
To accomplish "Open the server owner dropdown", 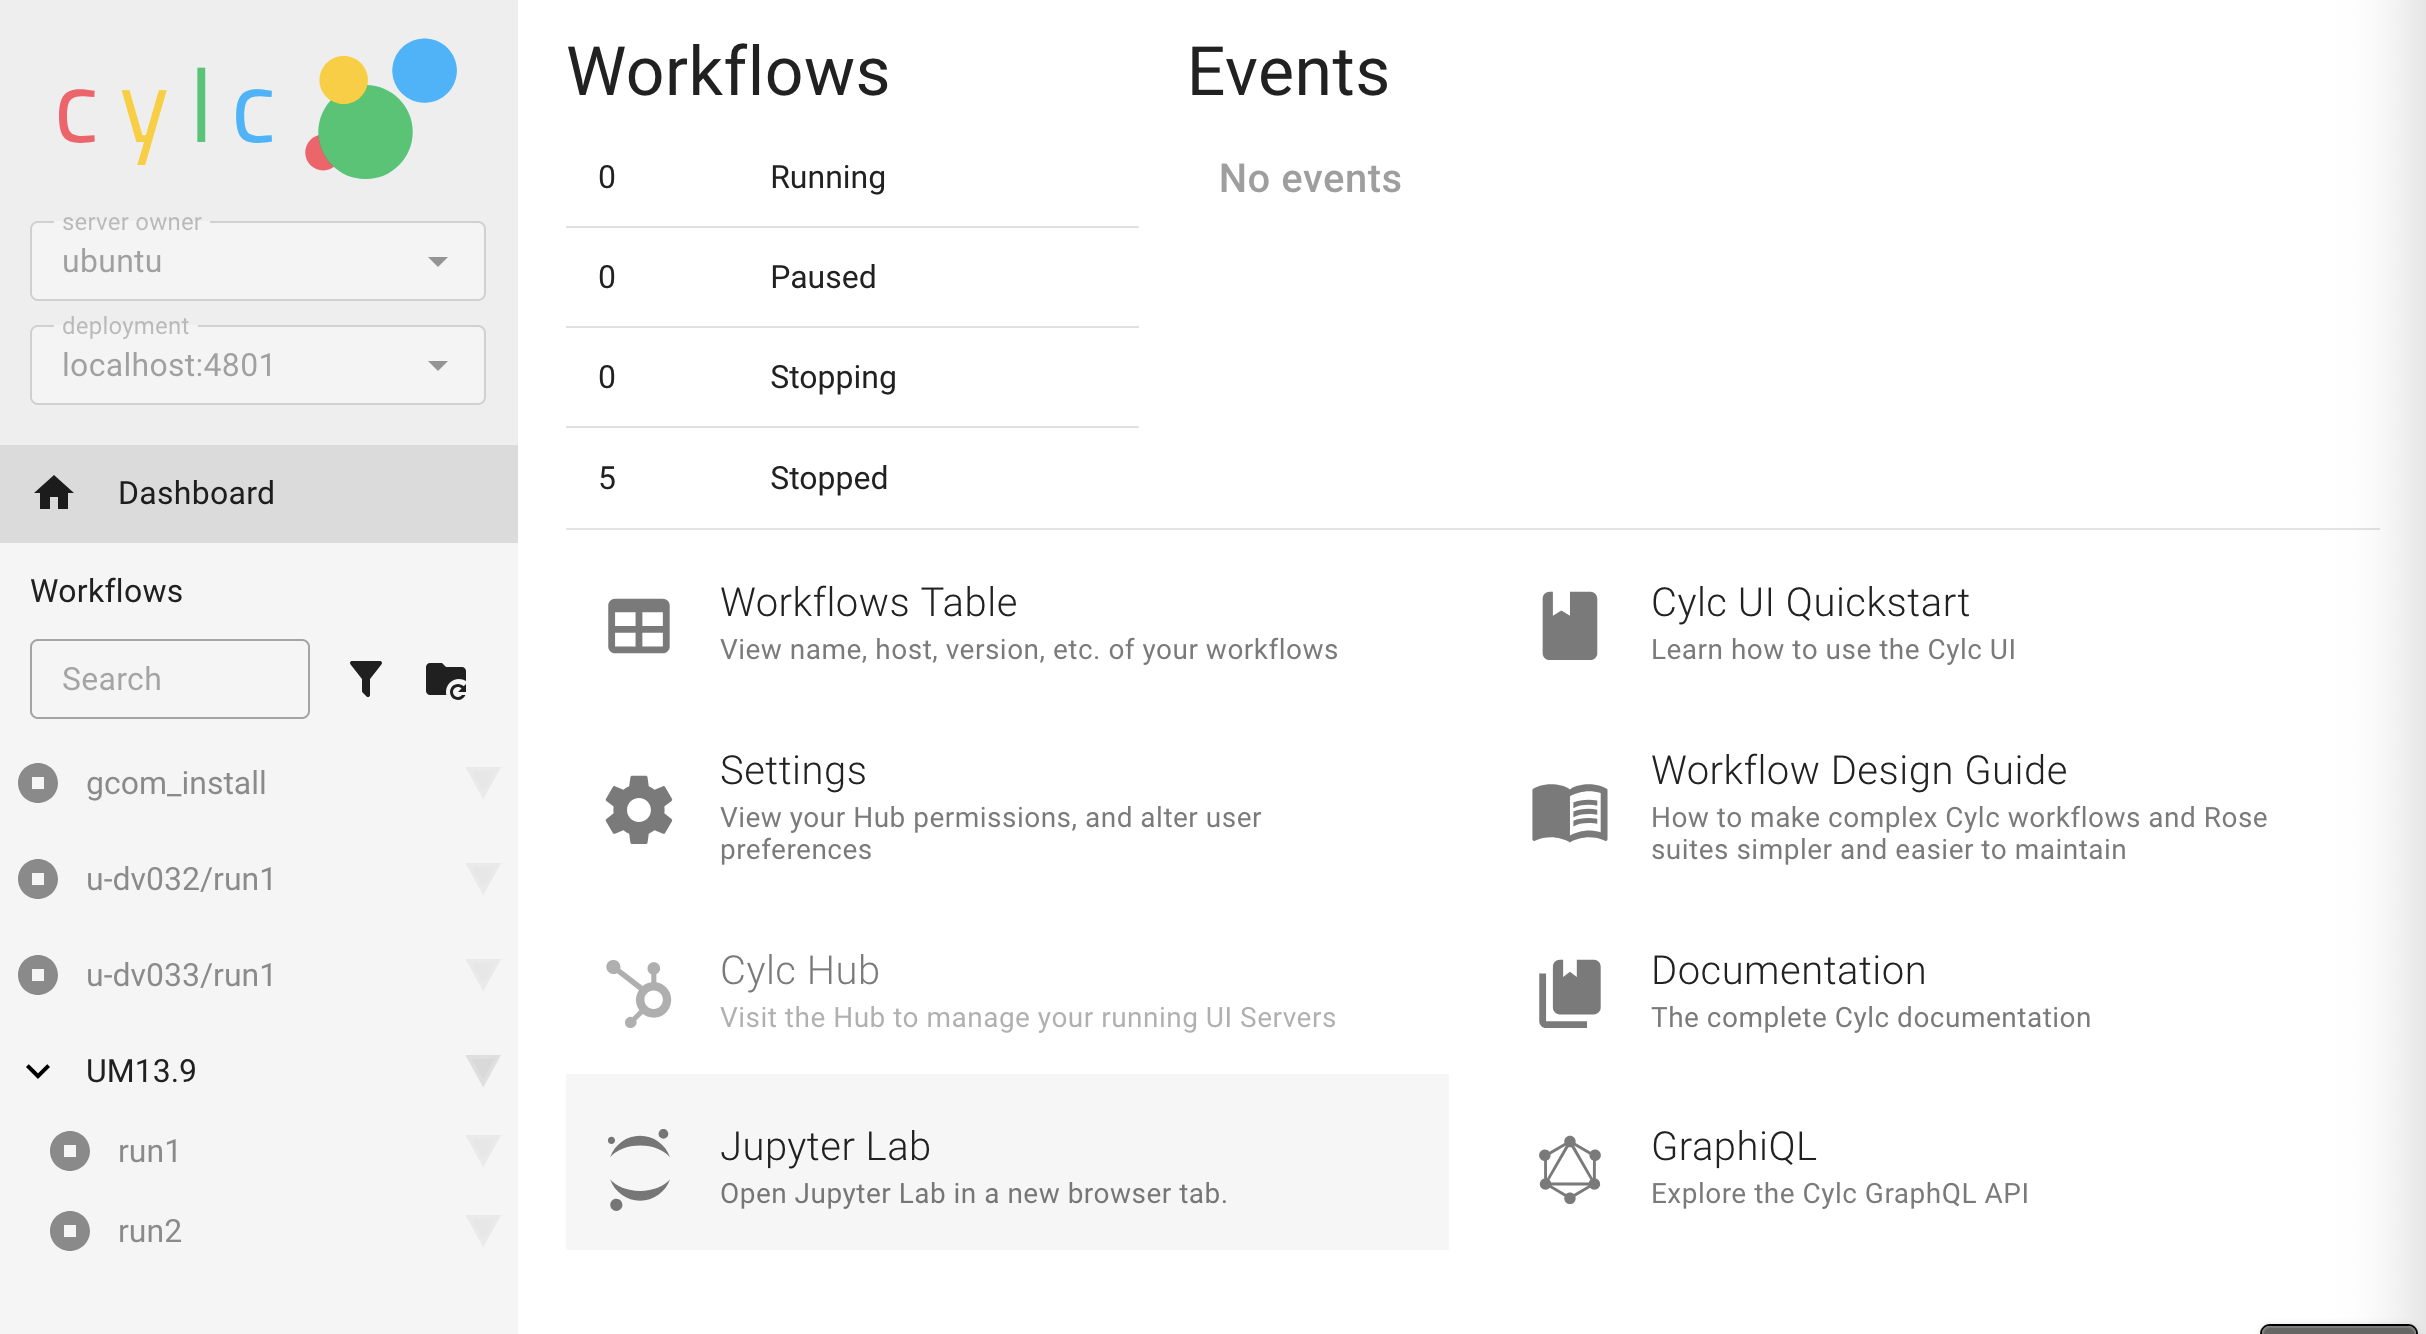I will pyautogui.click(x=437, y=262).
